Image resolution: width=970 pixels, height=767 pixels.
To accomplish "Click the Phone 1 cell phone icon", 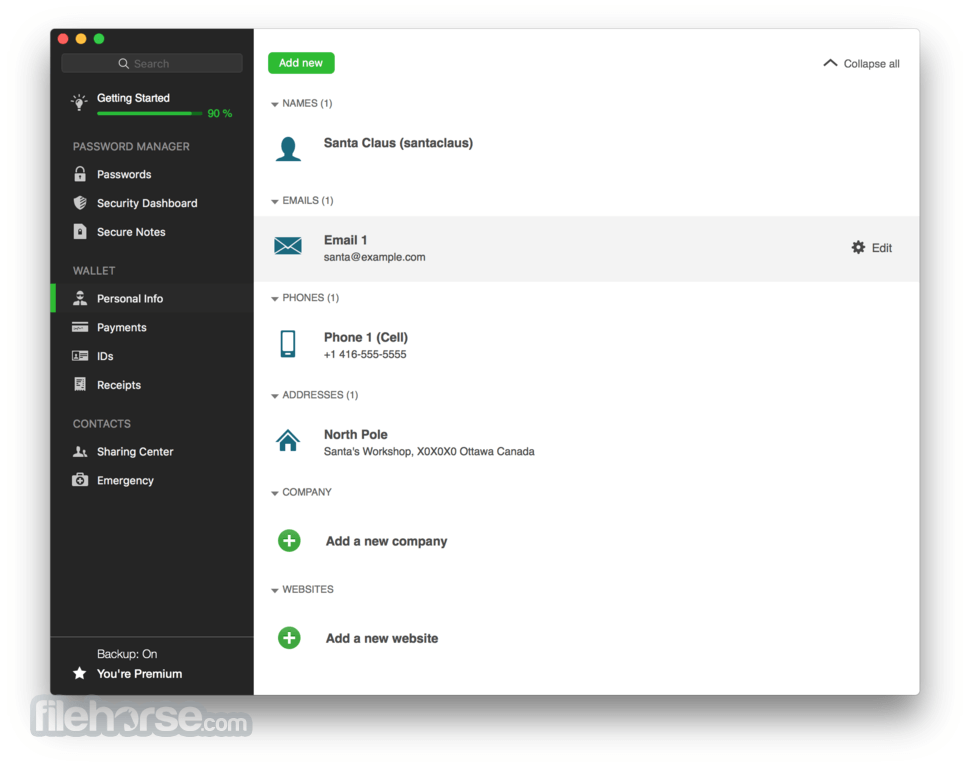I will click(x=288, y=343).
